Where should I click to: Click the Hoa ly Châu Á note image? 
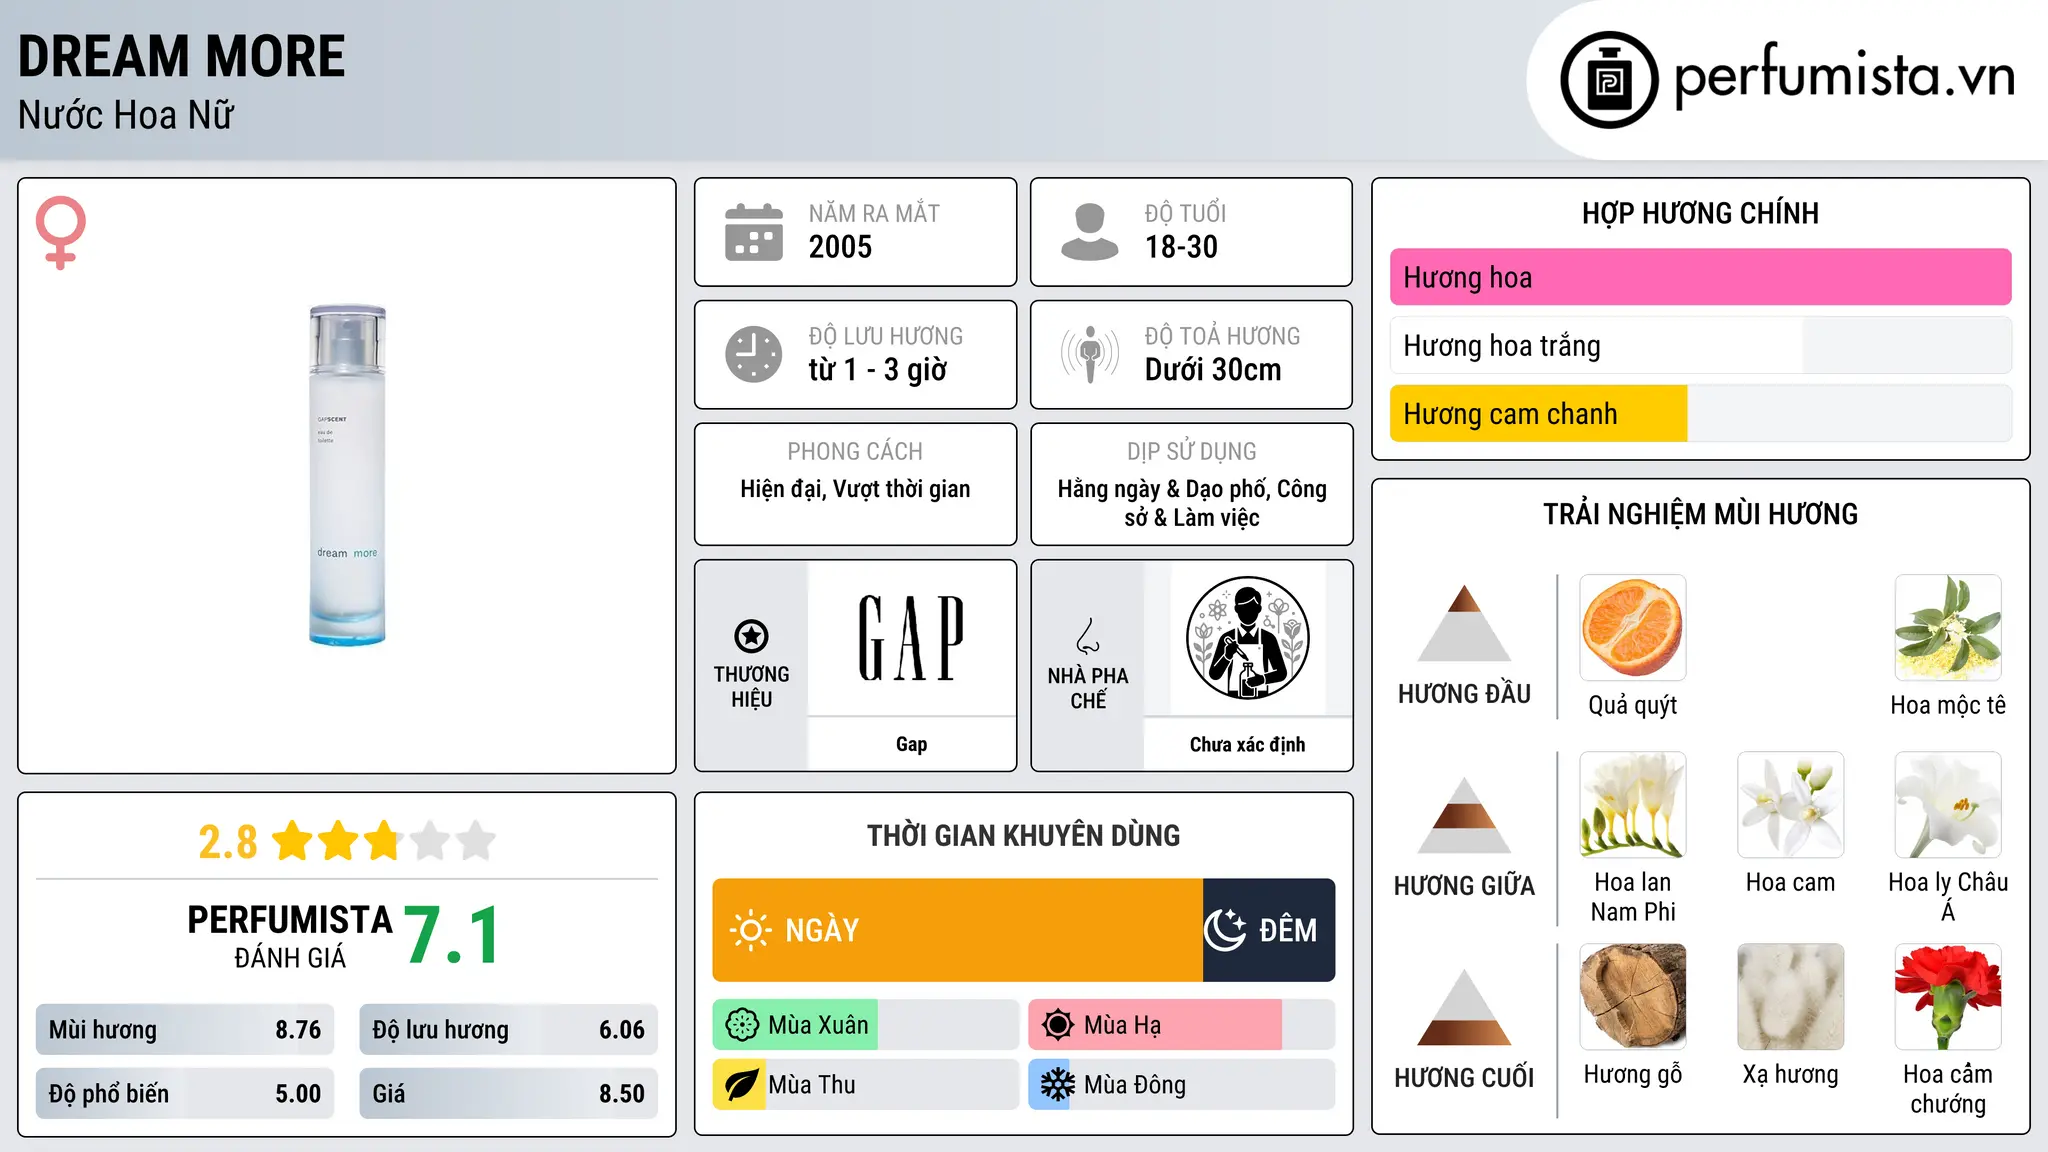1948,805
